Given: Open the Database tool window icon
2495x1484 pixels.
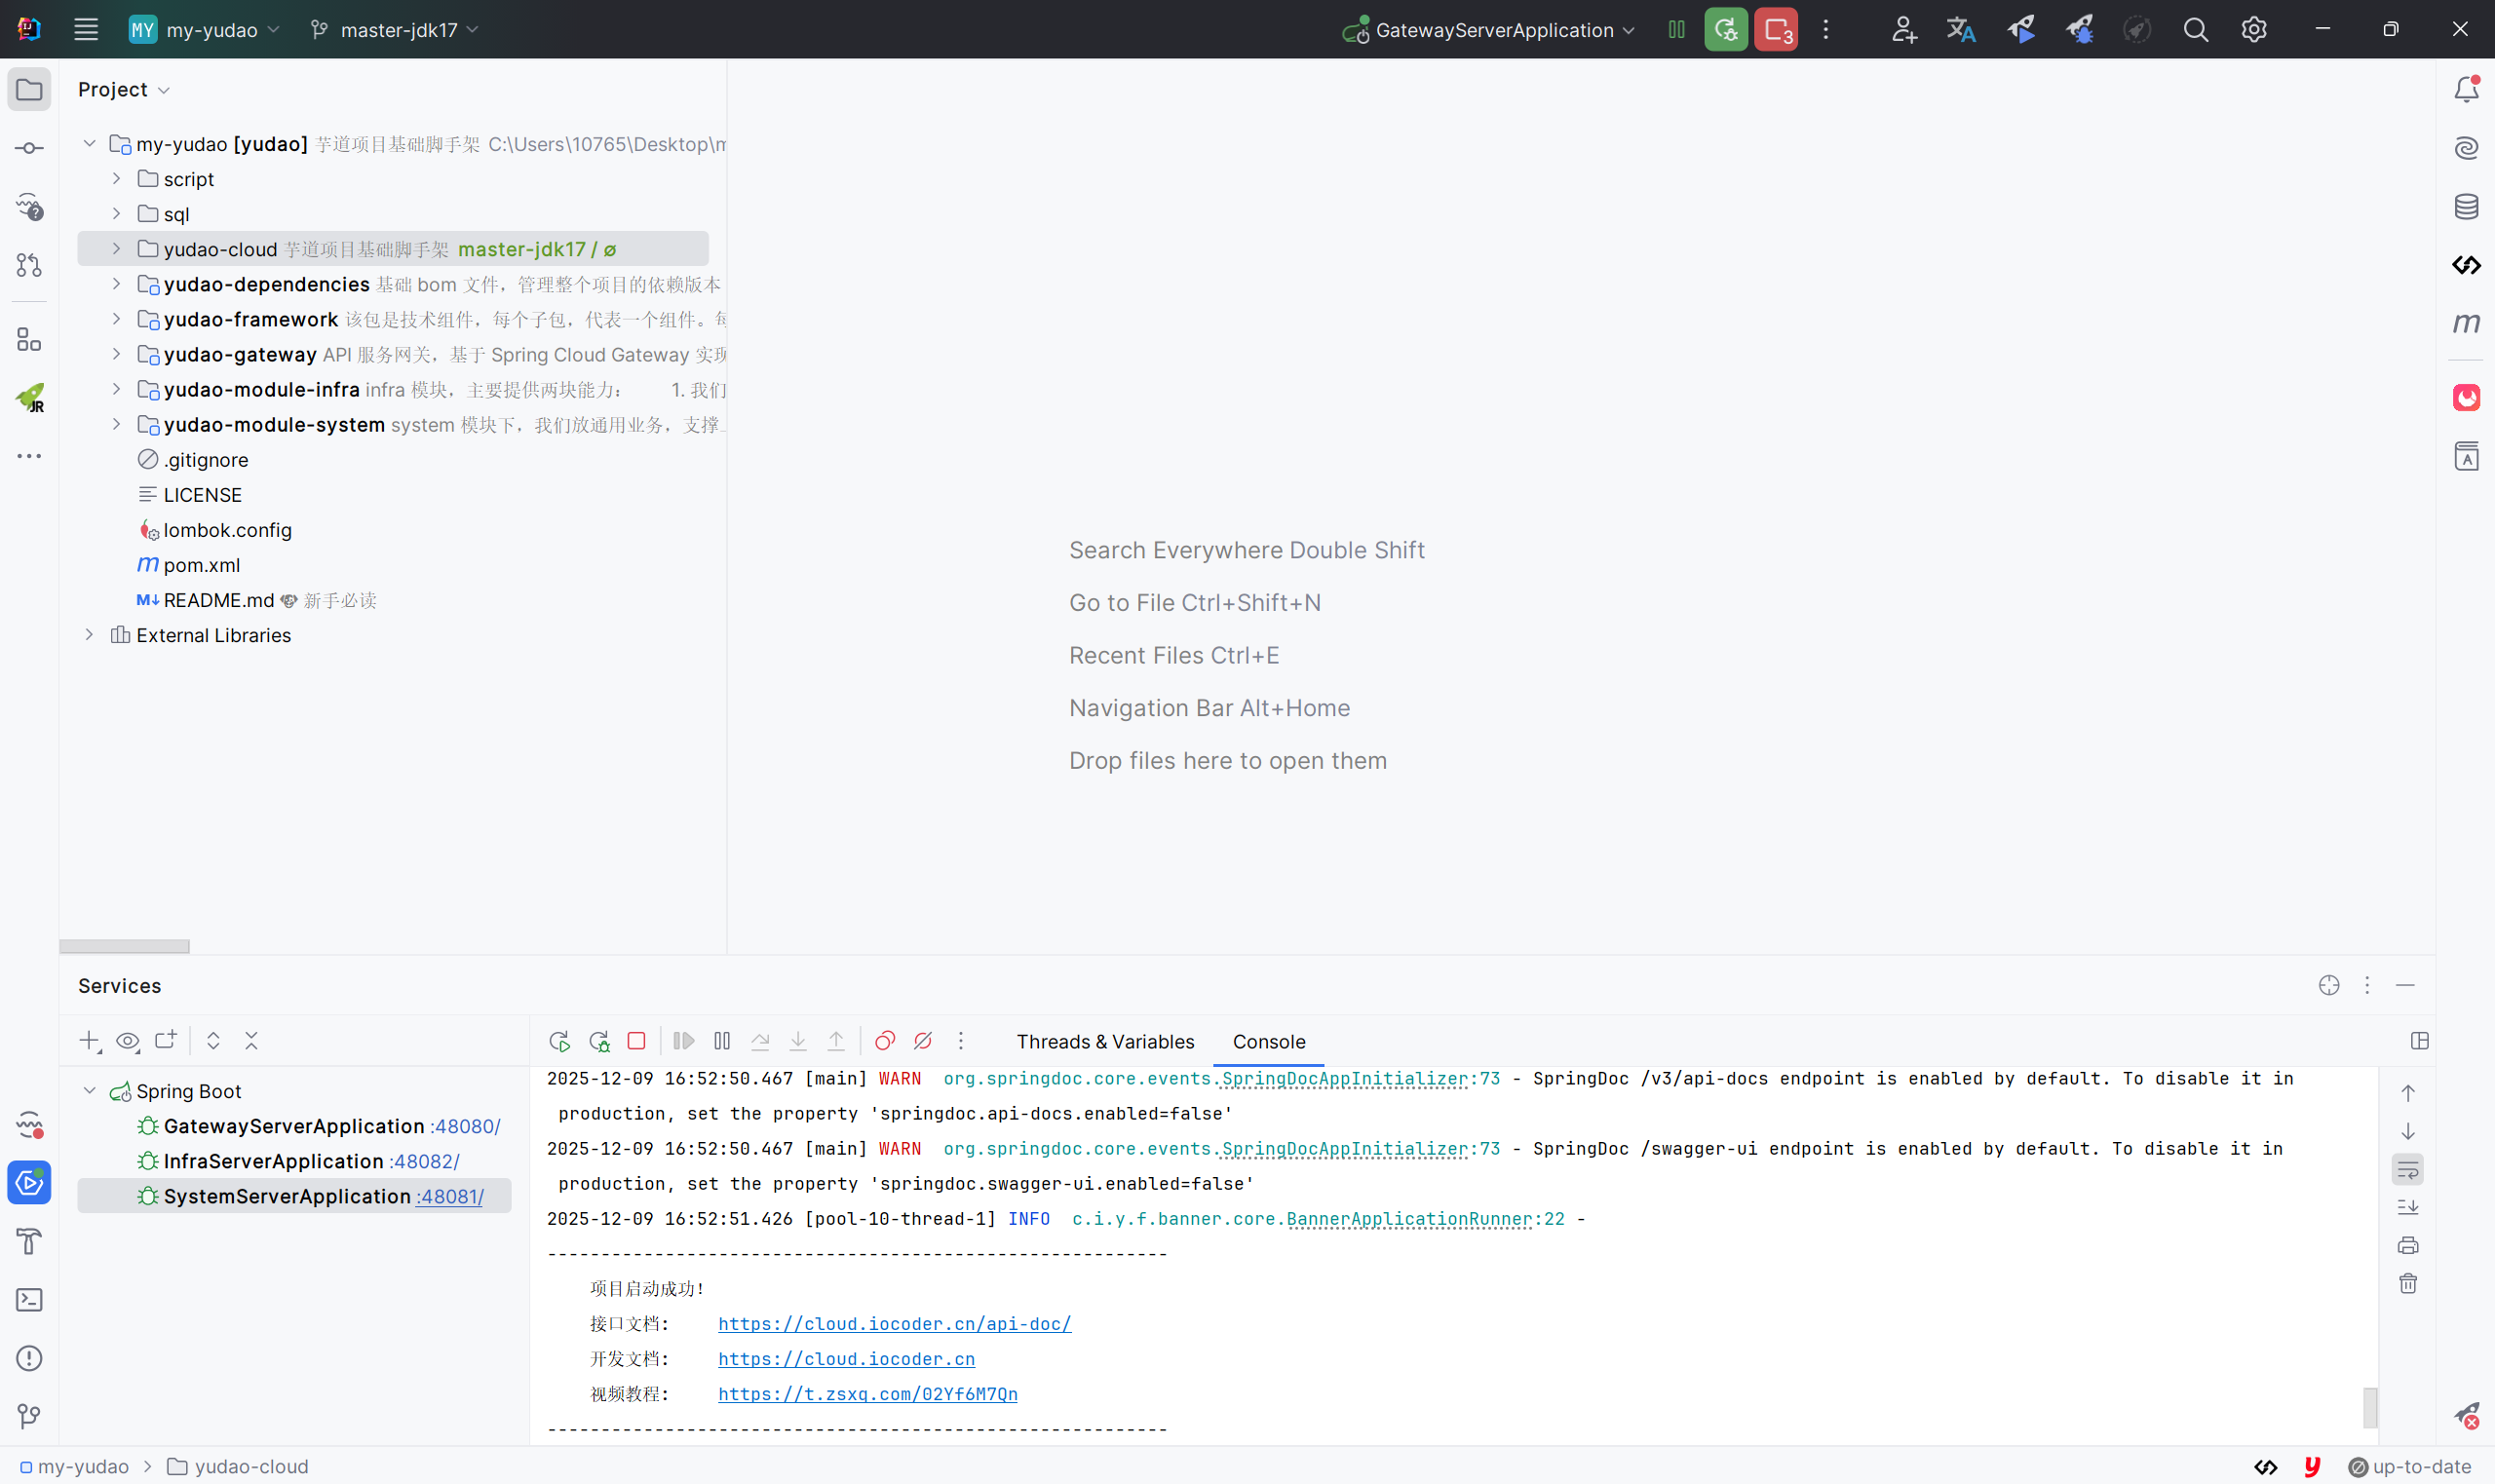Looking at the screenshot, I should click(2466, 207).
